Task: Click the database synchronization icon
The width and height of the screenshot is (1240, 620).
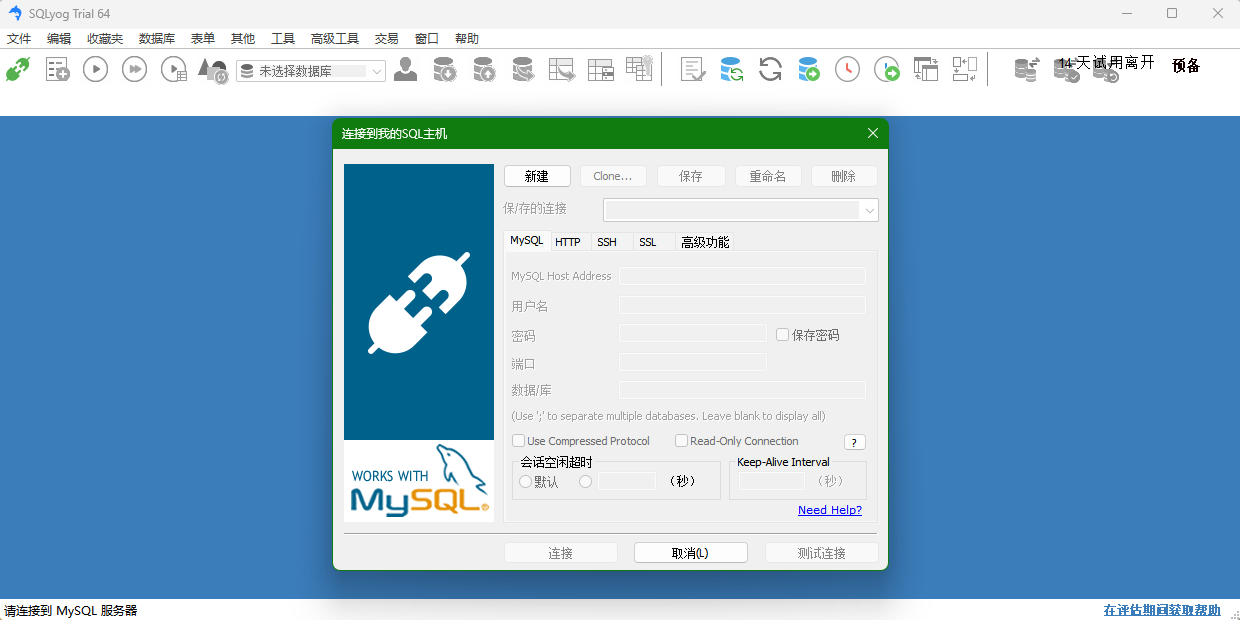Action: (731, 69)
